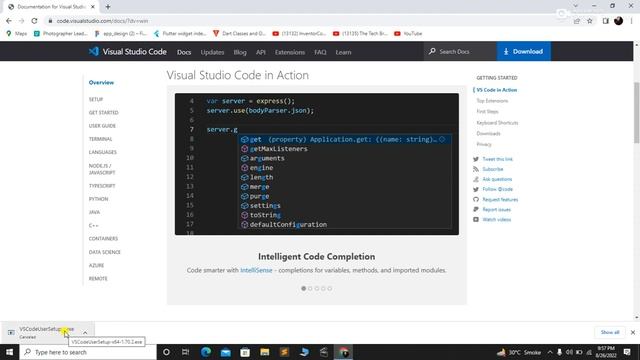Click browser back arrow icon

[9, 21]
